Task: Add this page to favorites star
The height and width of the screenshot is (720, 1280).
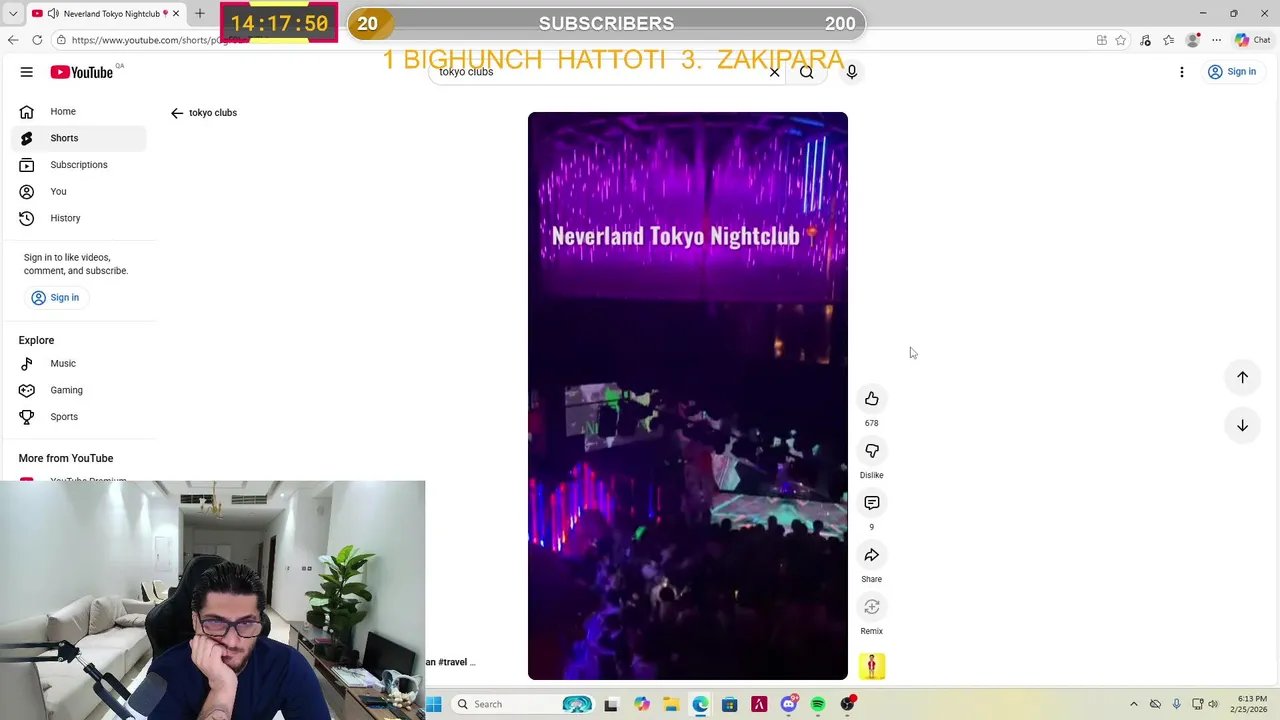Action: tap(1121, 40)
